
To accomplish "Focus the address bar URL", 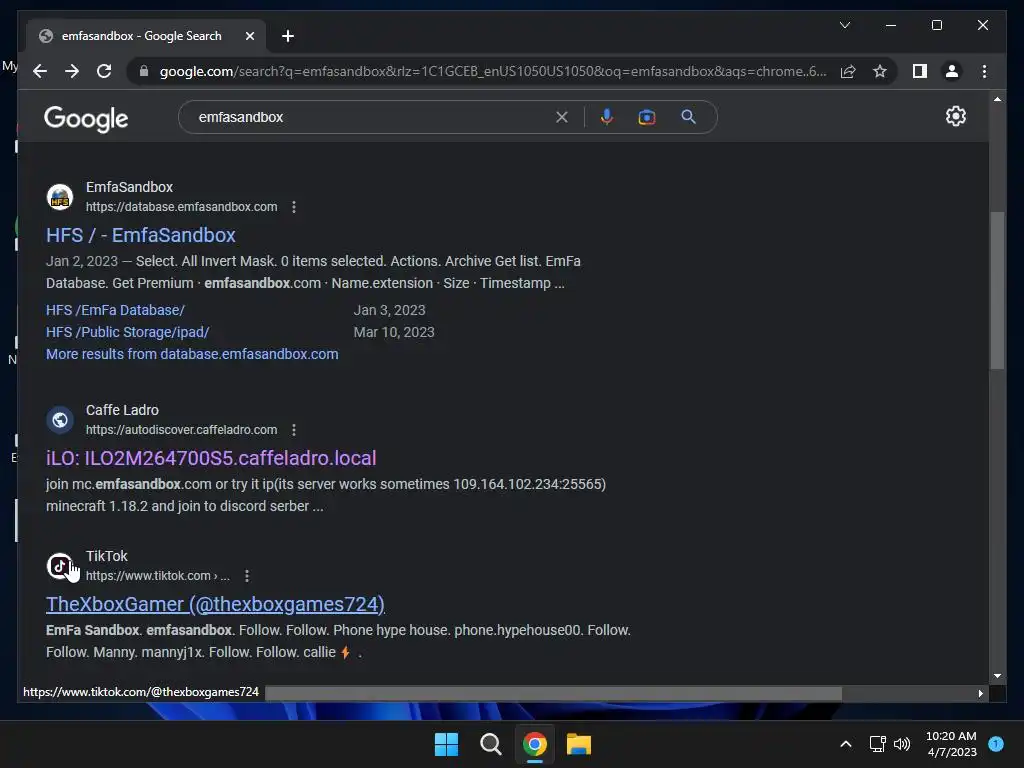I will [493, 71].
